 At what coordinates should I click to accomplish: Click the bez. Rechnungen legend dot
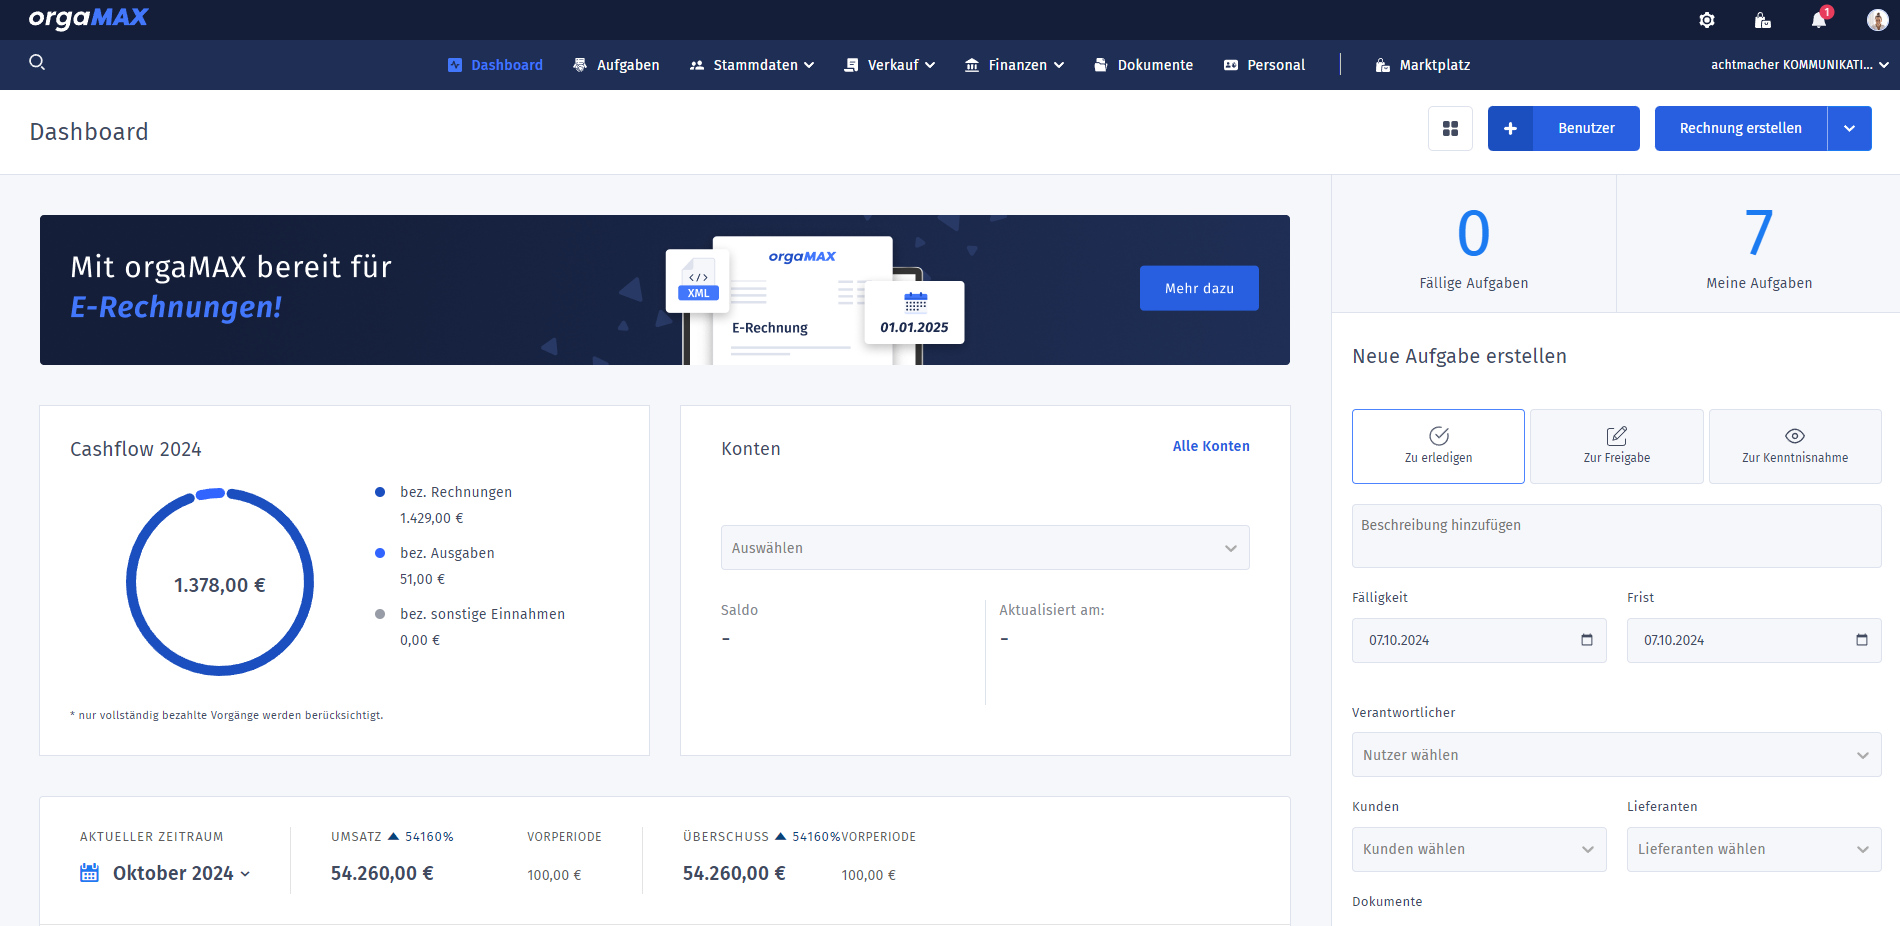tap(380, 492)
